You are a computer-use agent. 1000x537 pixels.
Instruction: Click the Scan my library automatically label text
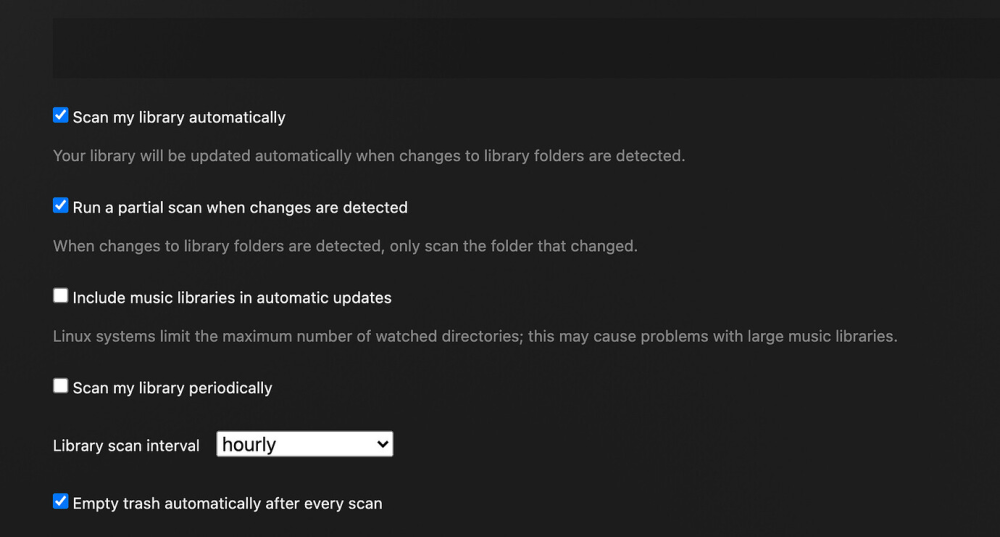tap(179, 117)
